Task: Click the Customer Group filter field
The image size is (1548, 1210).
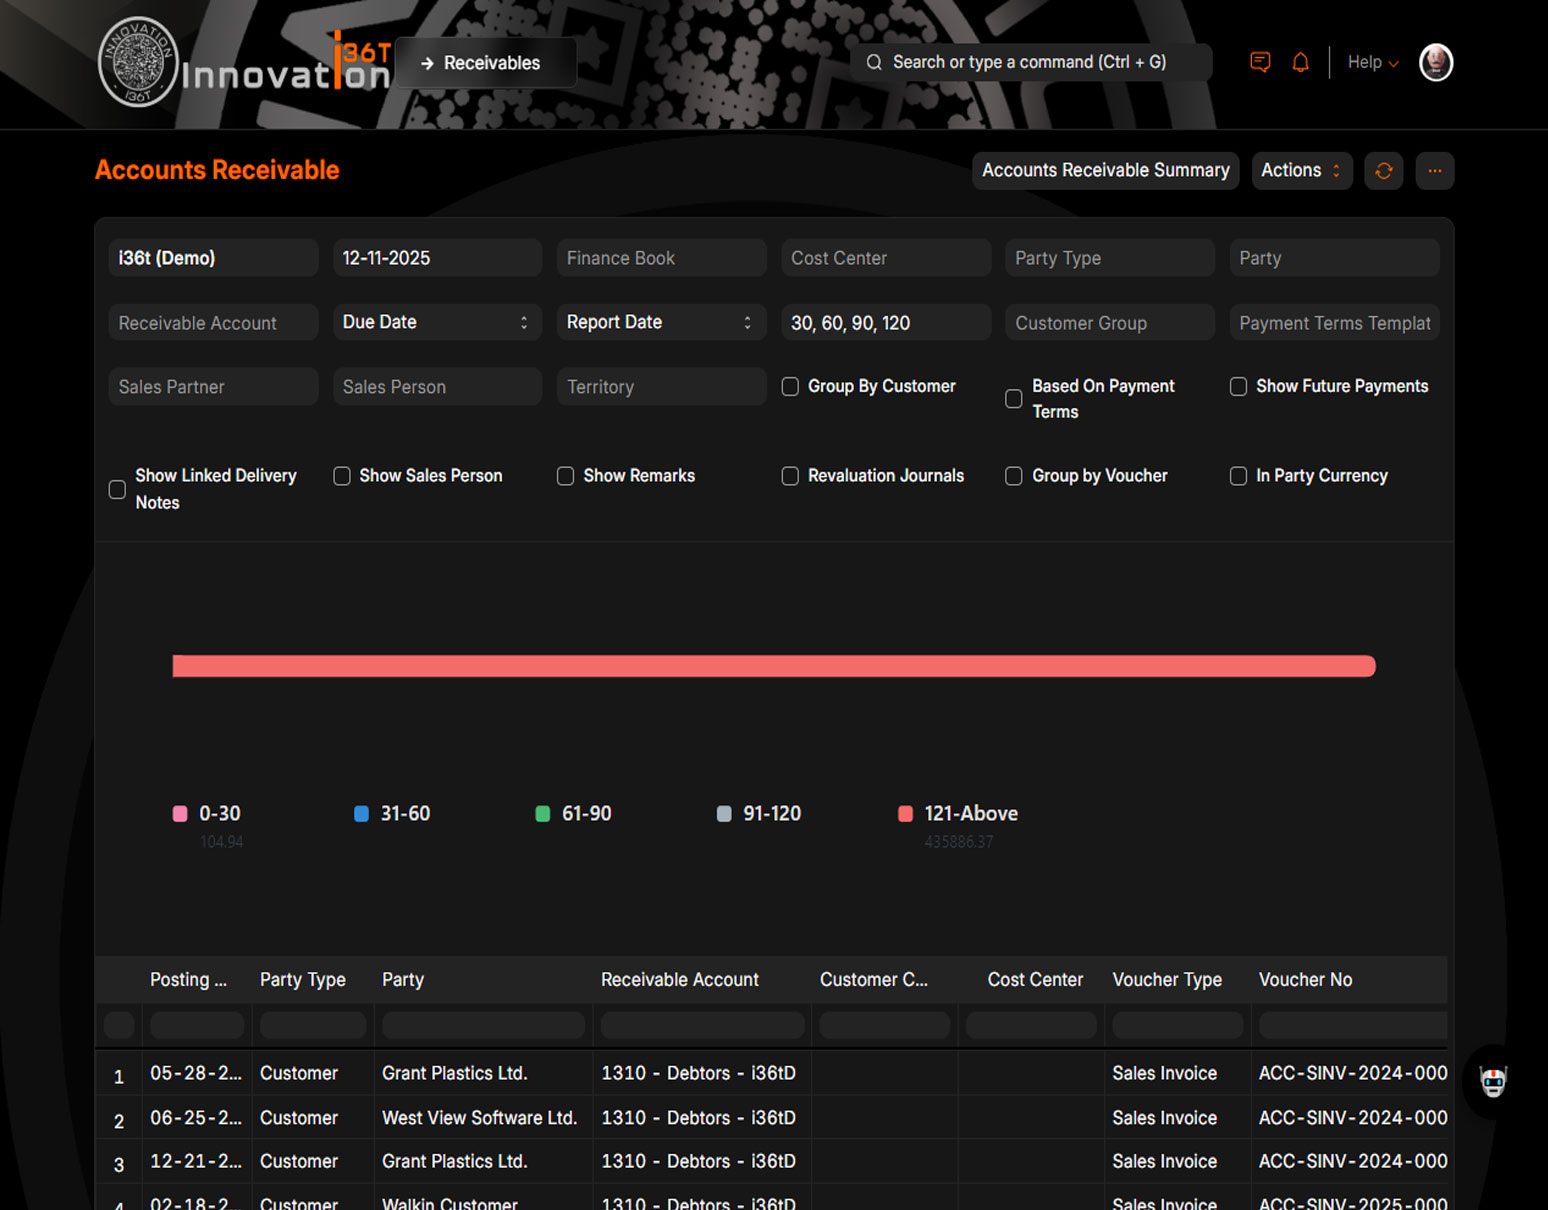Action: [x=1109, y=323]
